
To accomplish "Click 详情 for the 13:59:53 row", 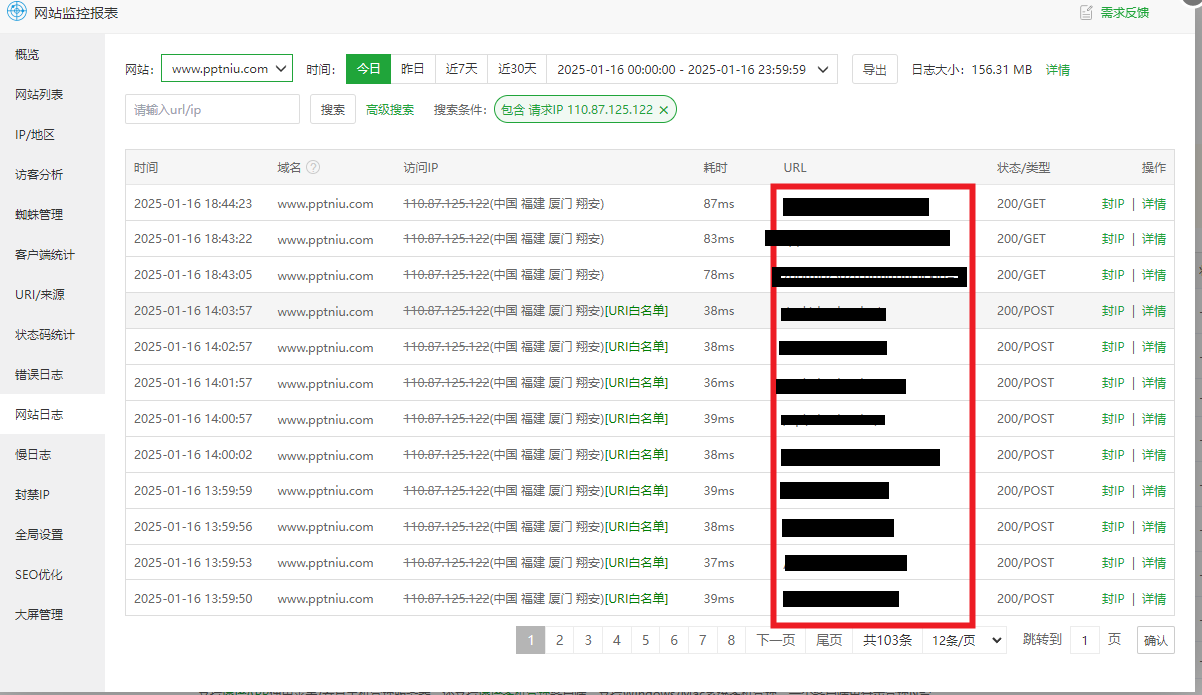I will pos(1154,563).
